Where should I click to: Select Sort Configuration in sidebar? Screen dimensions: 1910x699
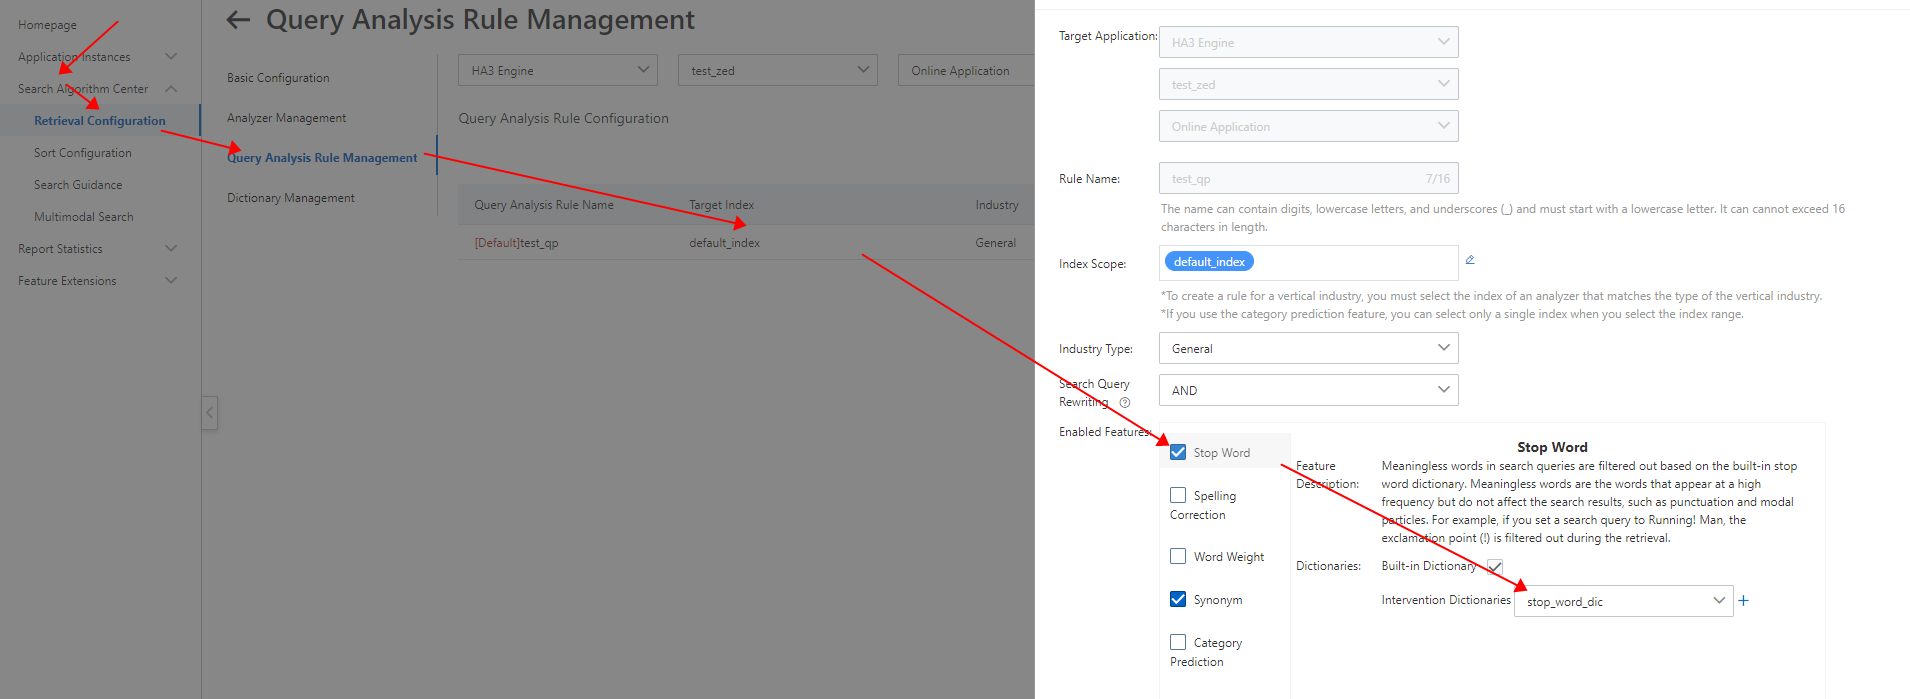click(83, 153)
